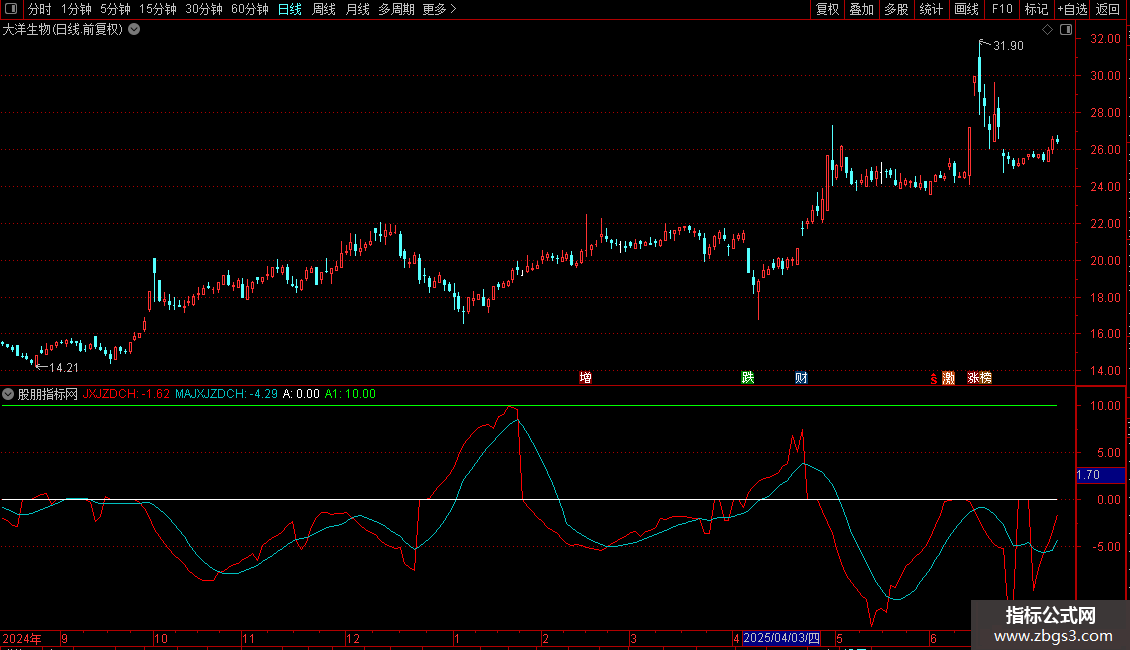Click the blue 财 event marker
This screenshot has width=1130, height=650.
click(x=801, y=378)
